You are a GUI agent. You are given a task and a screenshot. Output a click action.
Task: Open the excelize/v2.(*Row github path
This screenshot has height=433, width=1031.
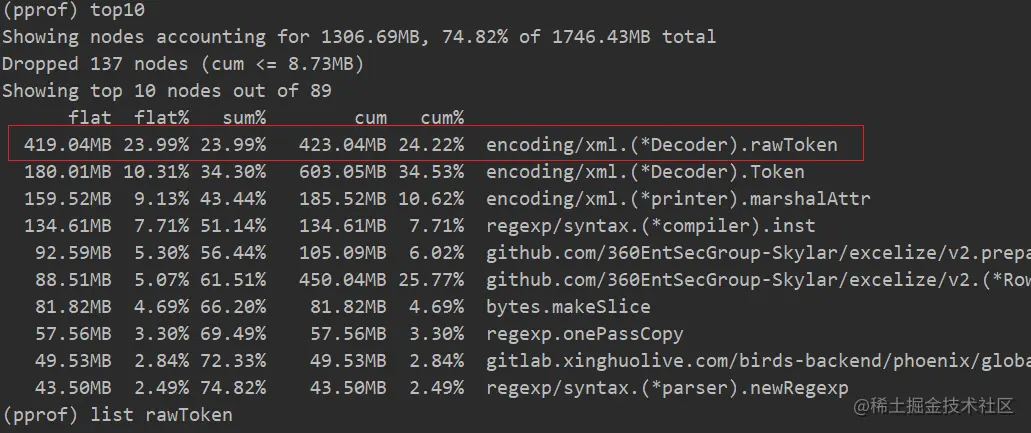[x=757, y=280]
